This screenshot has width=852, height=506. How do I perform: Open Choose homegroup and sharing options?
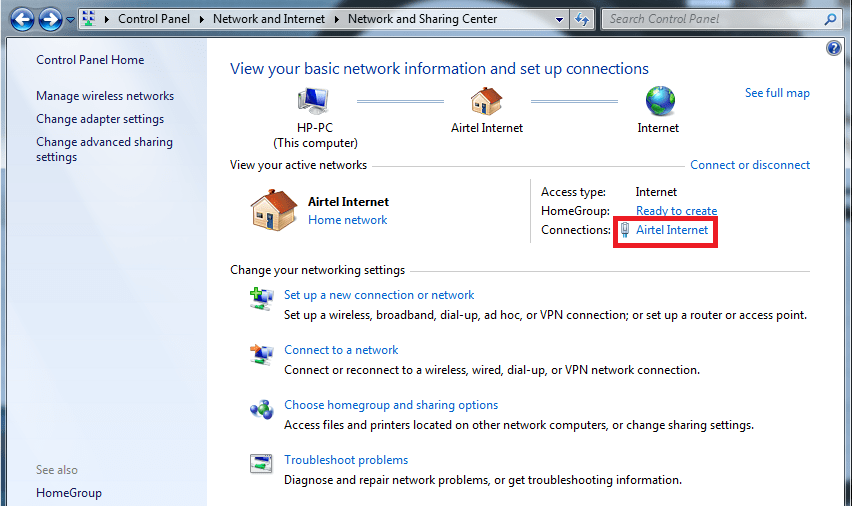click(391, 405)
